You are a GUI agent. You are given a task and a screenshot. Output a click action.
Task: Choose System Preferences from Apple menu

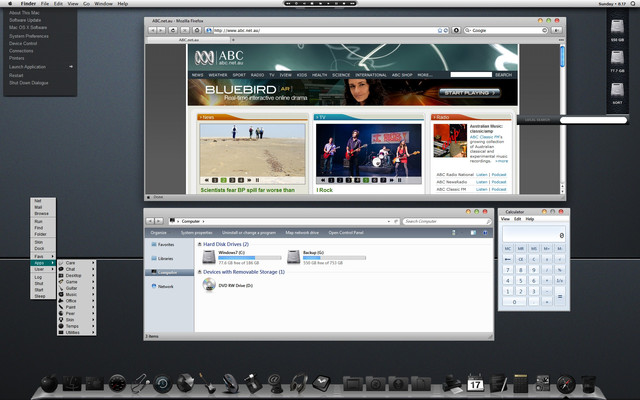(29, 36)
